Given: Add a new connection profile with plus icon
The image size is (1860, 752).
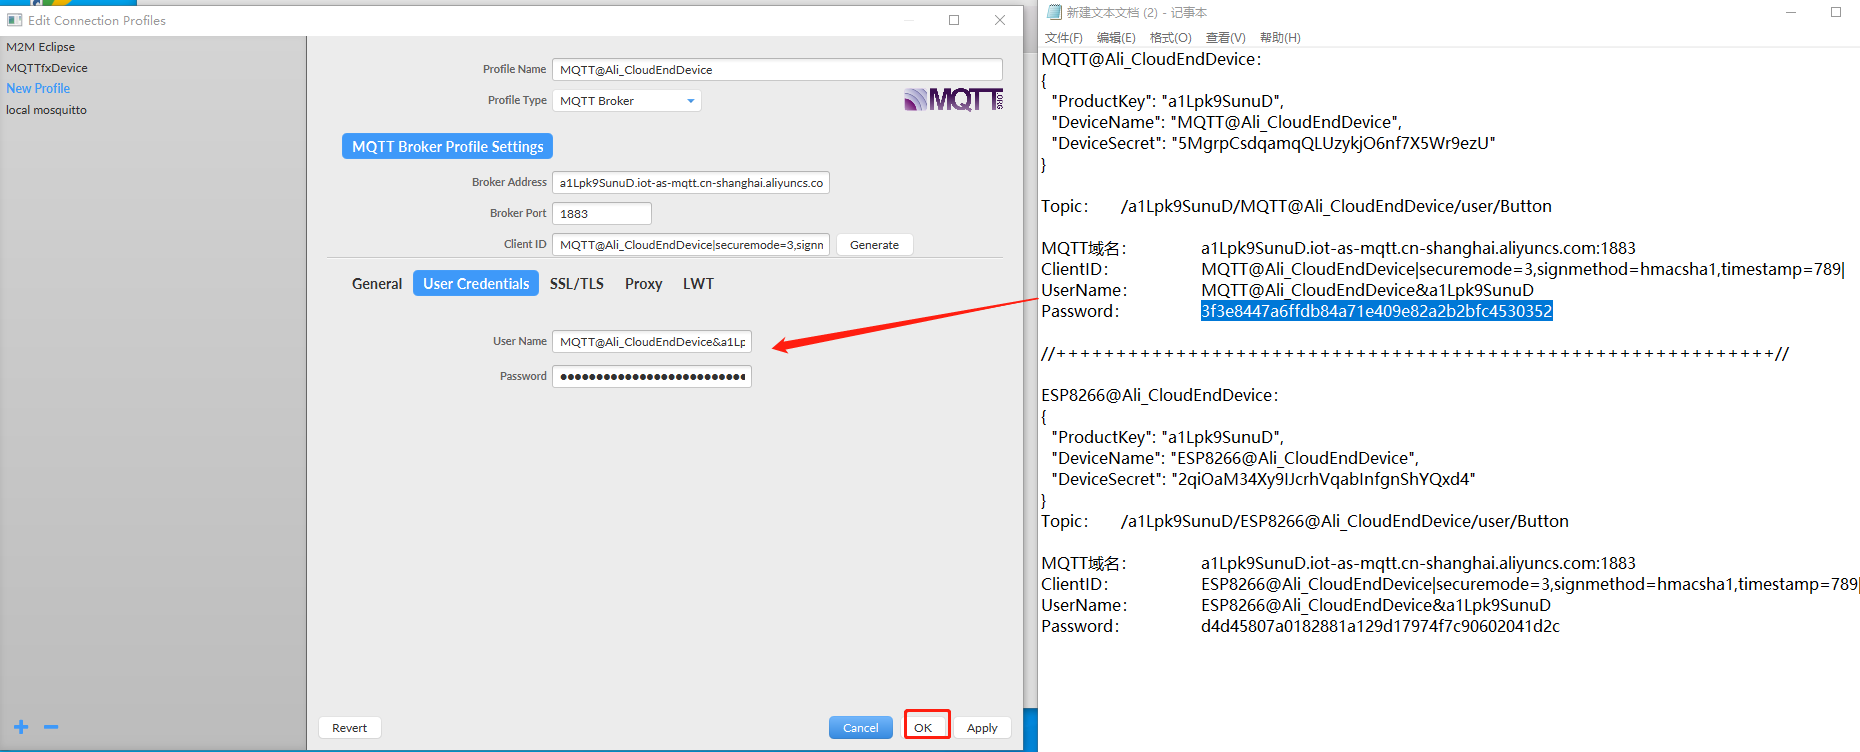Looking at the screenshot, I should [x=21, y=727].
